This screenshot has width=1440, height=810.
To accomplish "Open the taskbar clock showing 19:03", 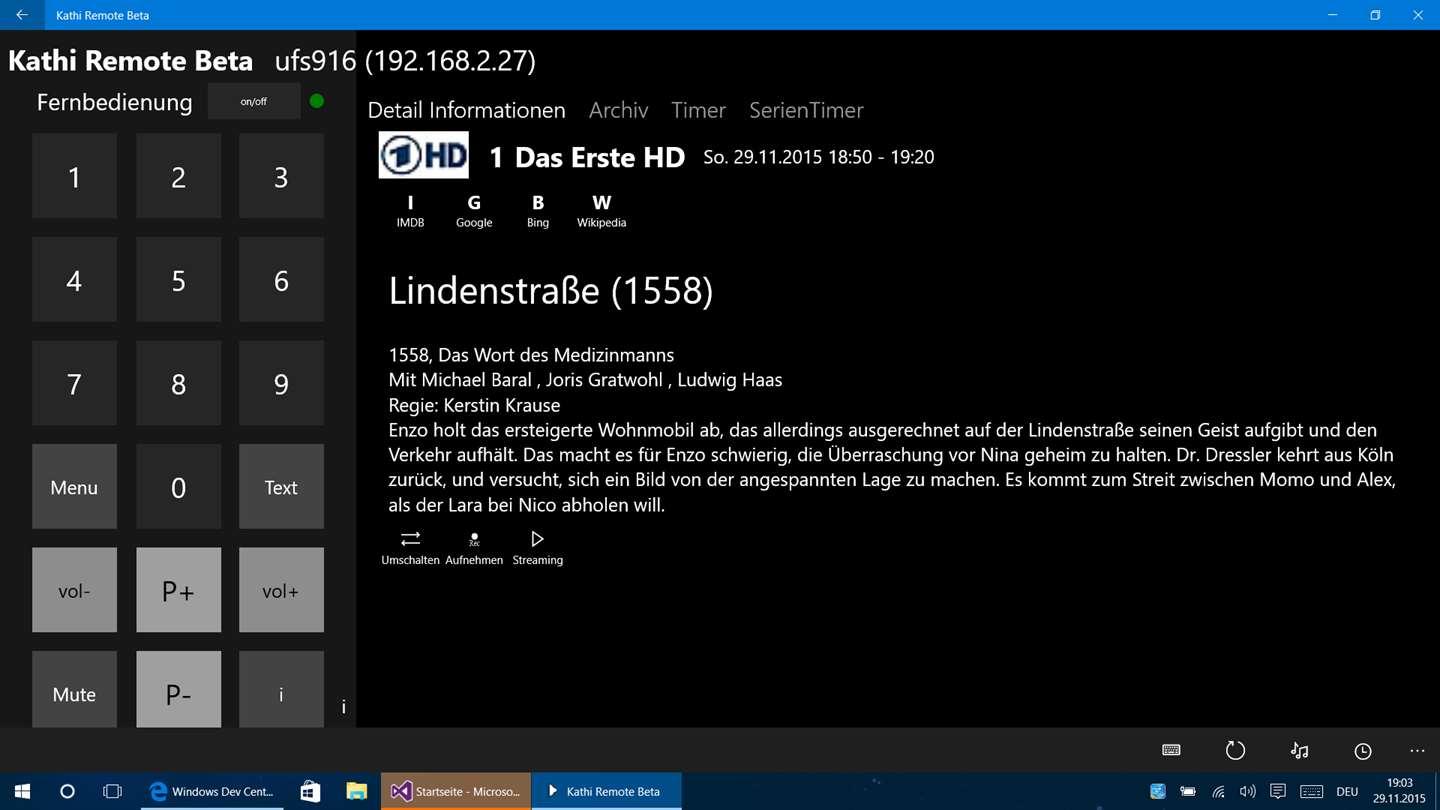I will point(1400,791).
